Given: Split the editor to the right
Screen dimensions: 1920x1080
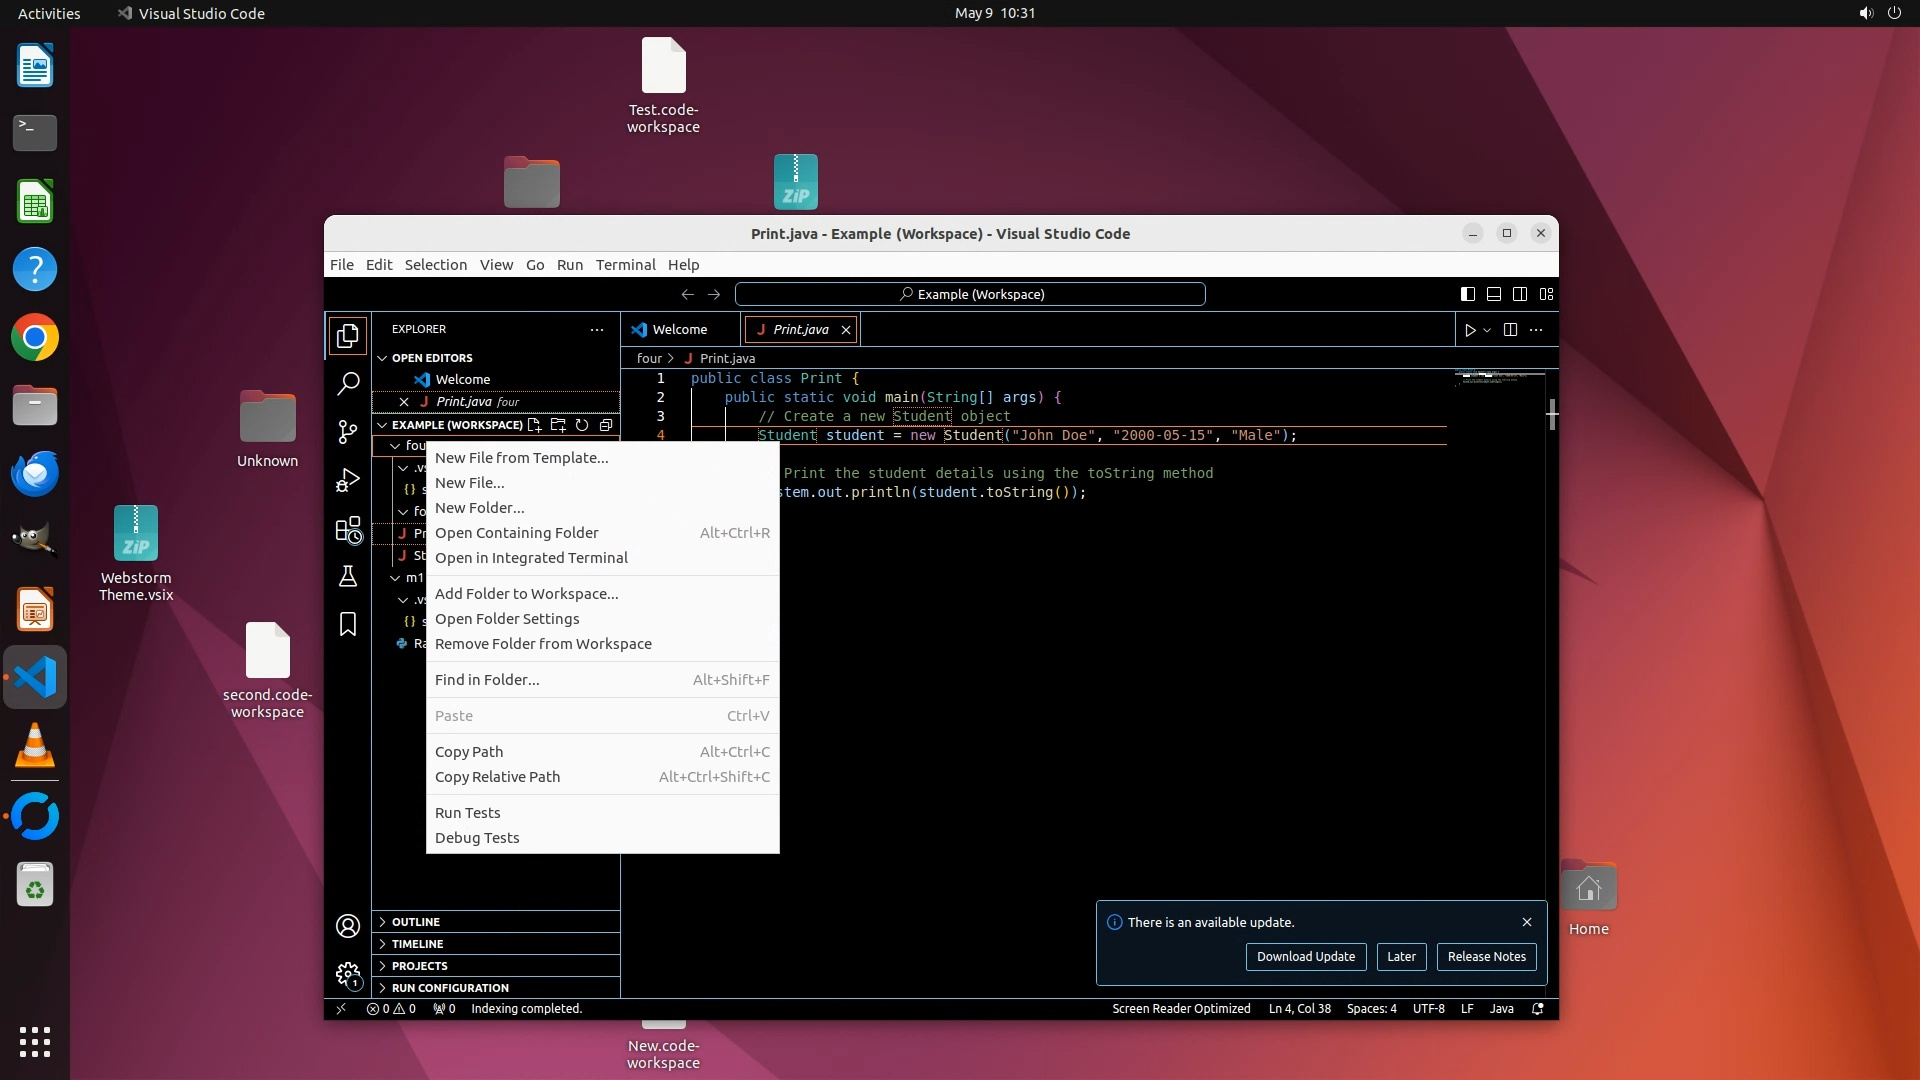Looking at the screenshot, I should pos(1510,330).
